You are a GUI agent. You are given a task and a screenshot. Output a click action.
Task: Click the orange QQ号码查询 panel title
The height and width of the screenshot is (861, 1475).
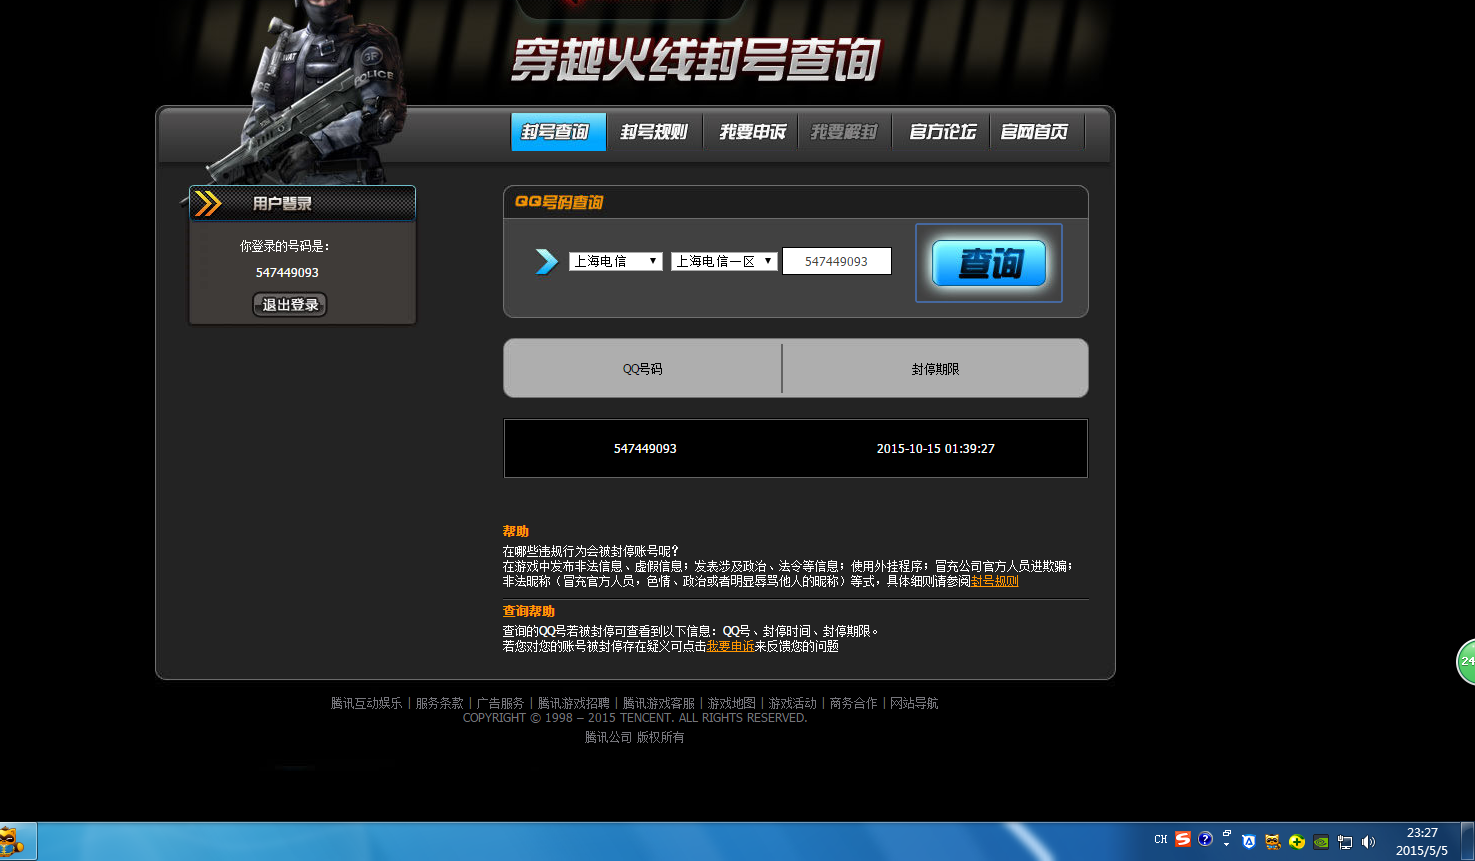[559, 202]
